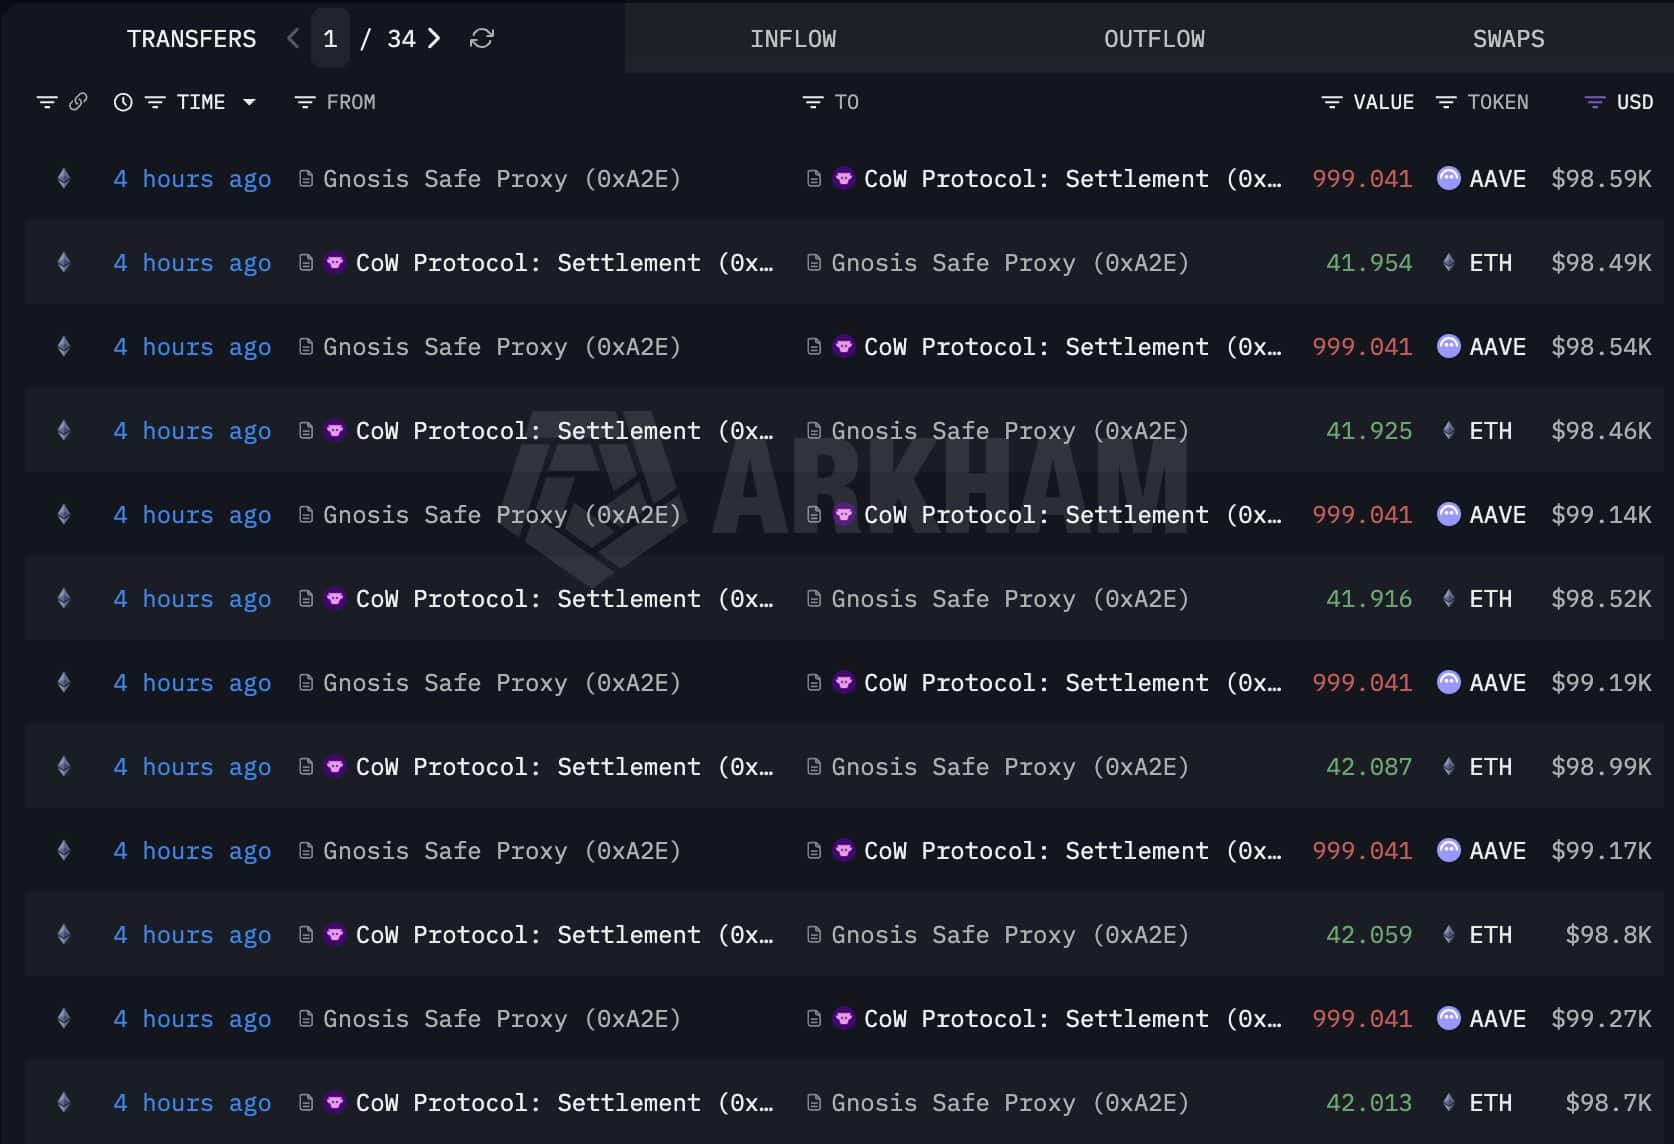This screenshot has height=1144, width=1674.
Task: Click the purple USD filter icon
Action: click(1595, 102)
